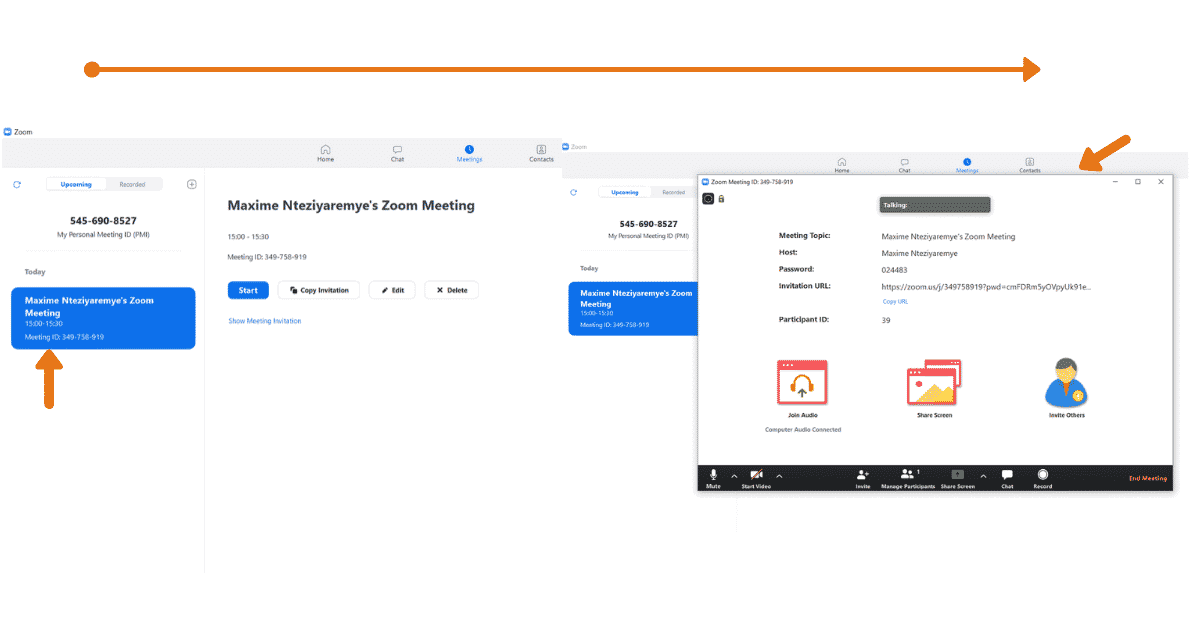Expand audio options arrow beside Mute
Screen dimensions: 1200x628
click(734, 476)
